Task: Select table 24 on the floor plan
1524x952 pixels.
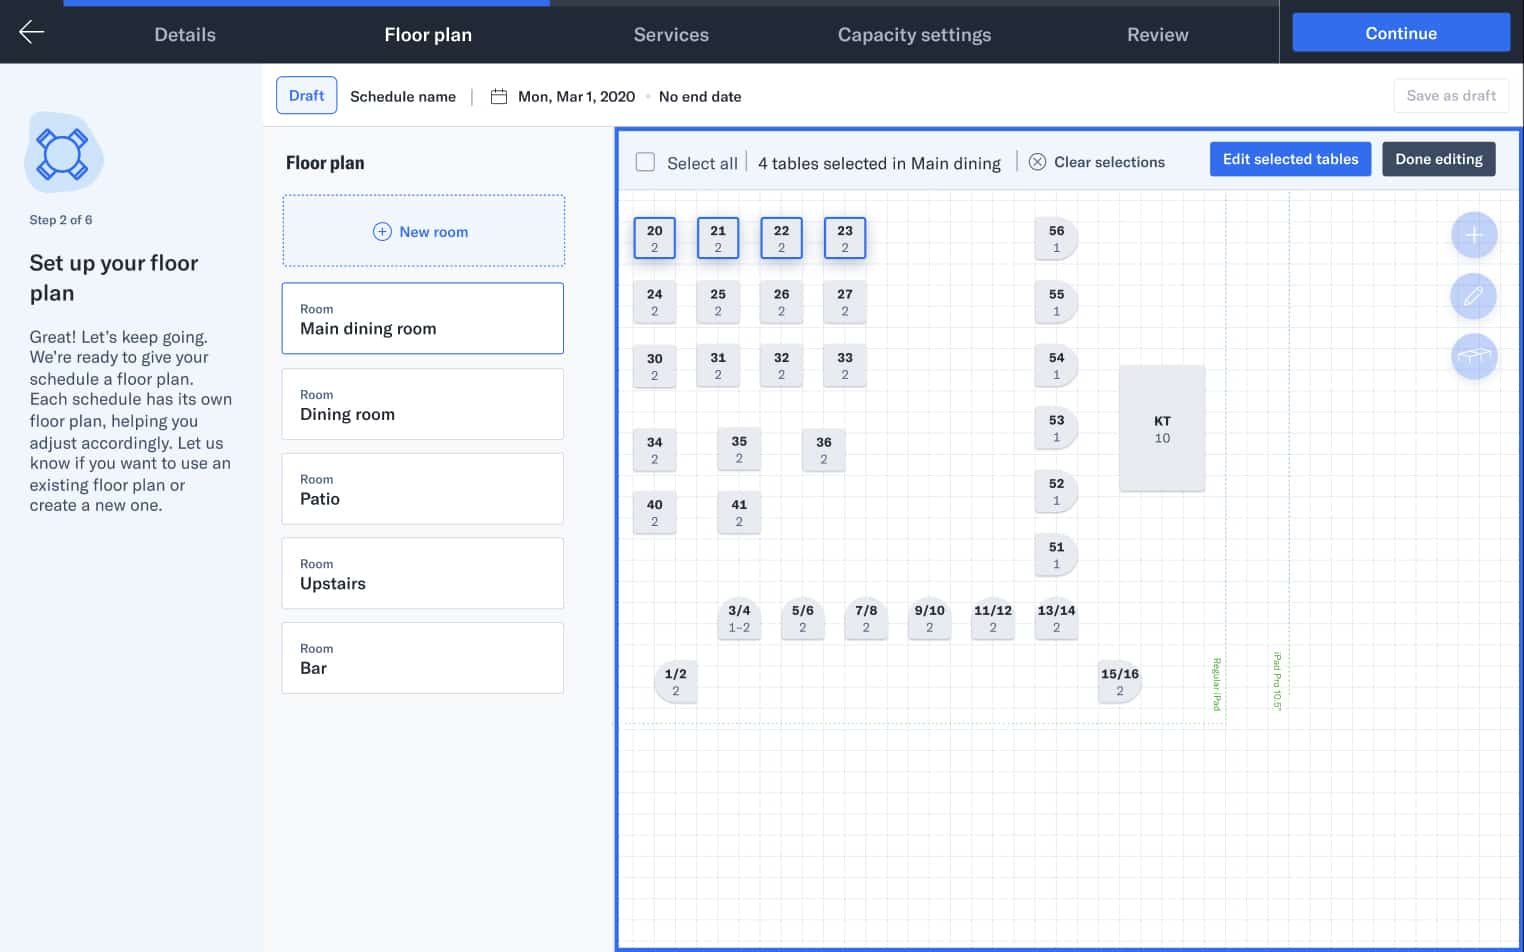Action: (654, 302)
